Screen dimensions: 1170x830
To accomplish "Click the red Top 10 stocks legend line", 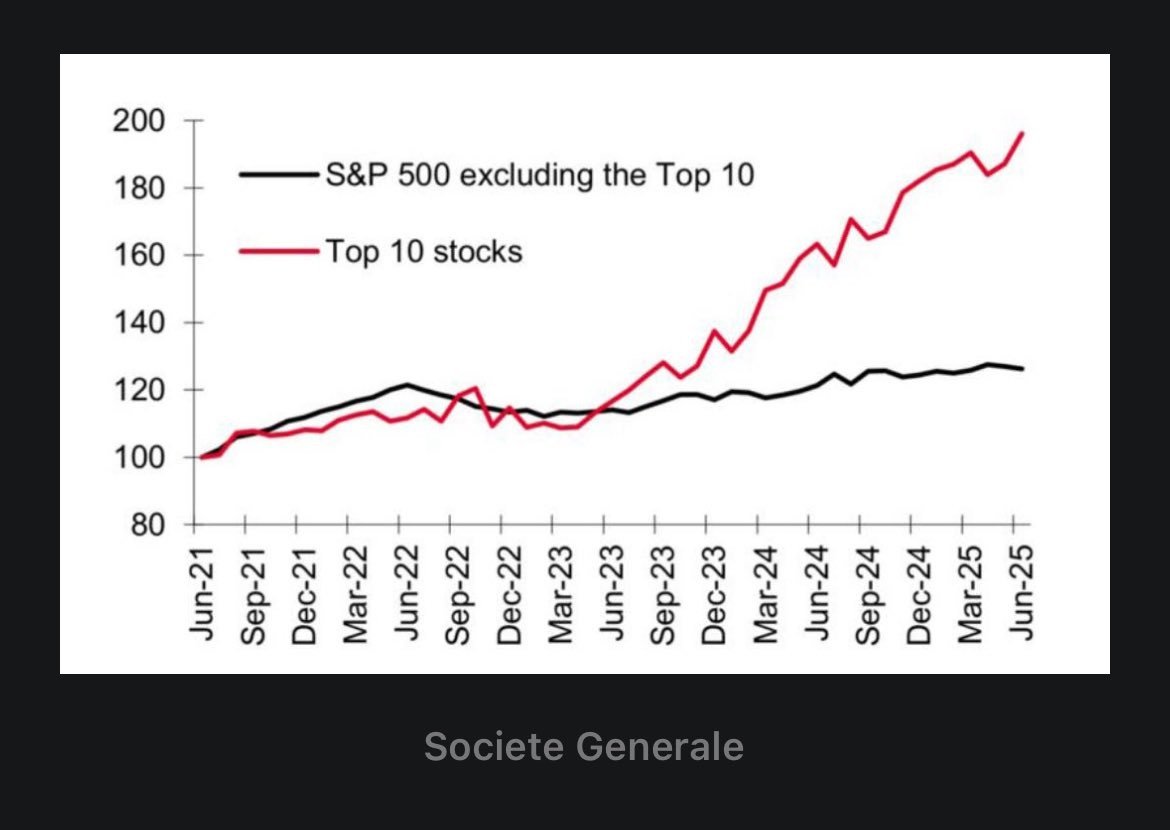I will point(279,252).
